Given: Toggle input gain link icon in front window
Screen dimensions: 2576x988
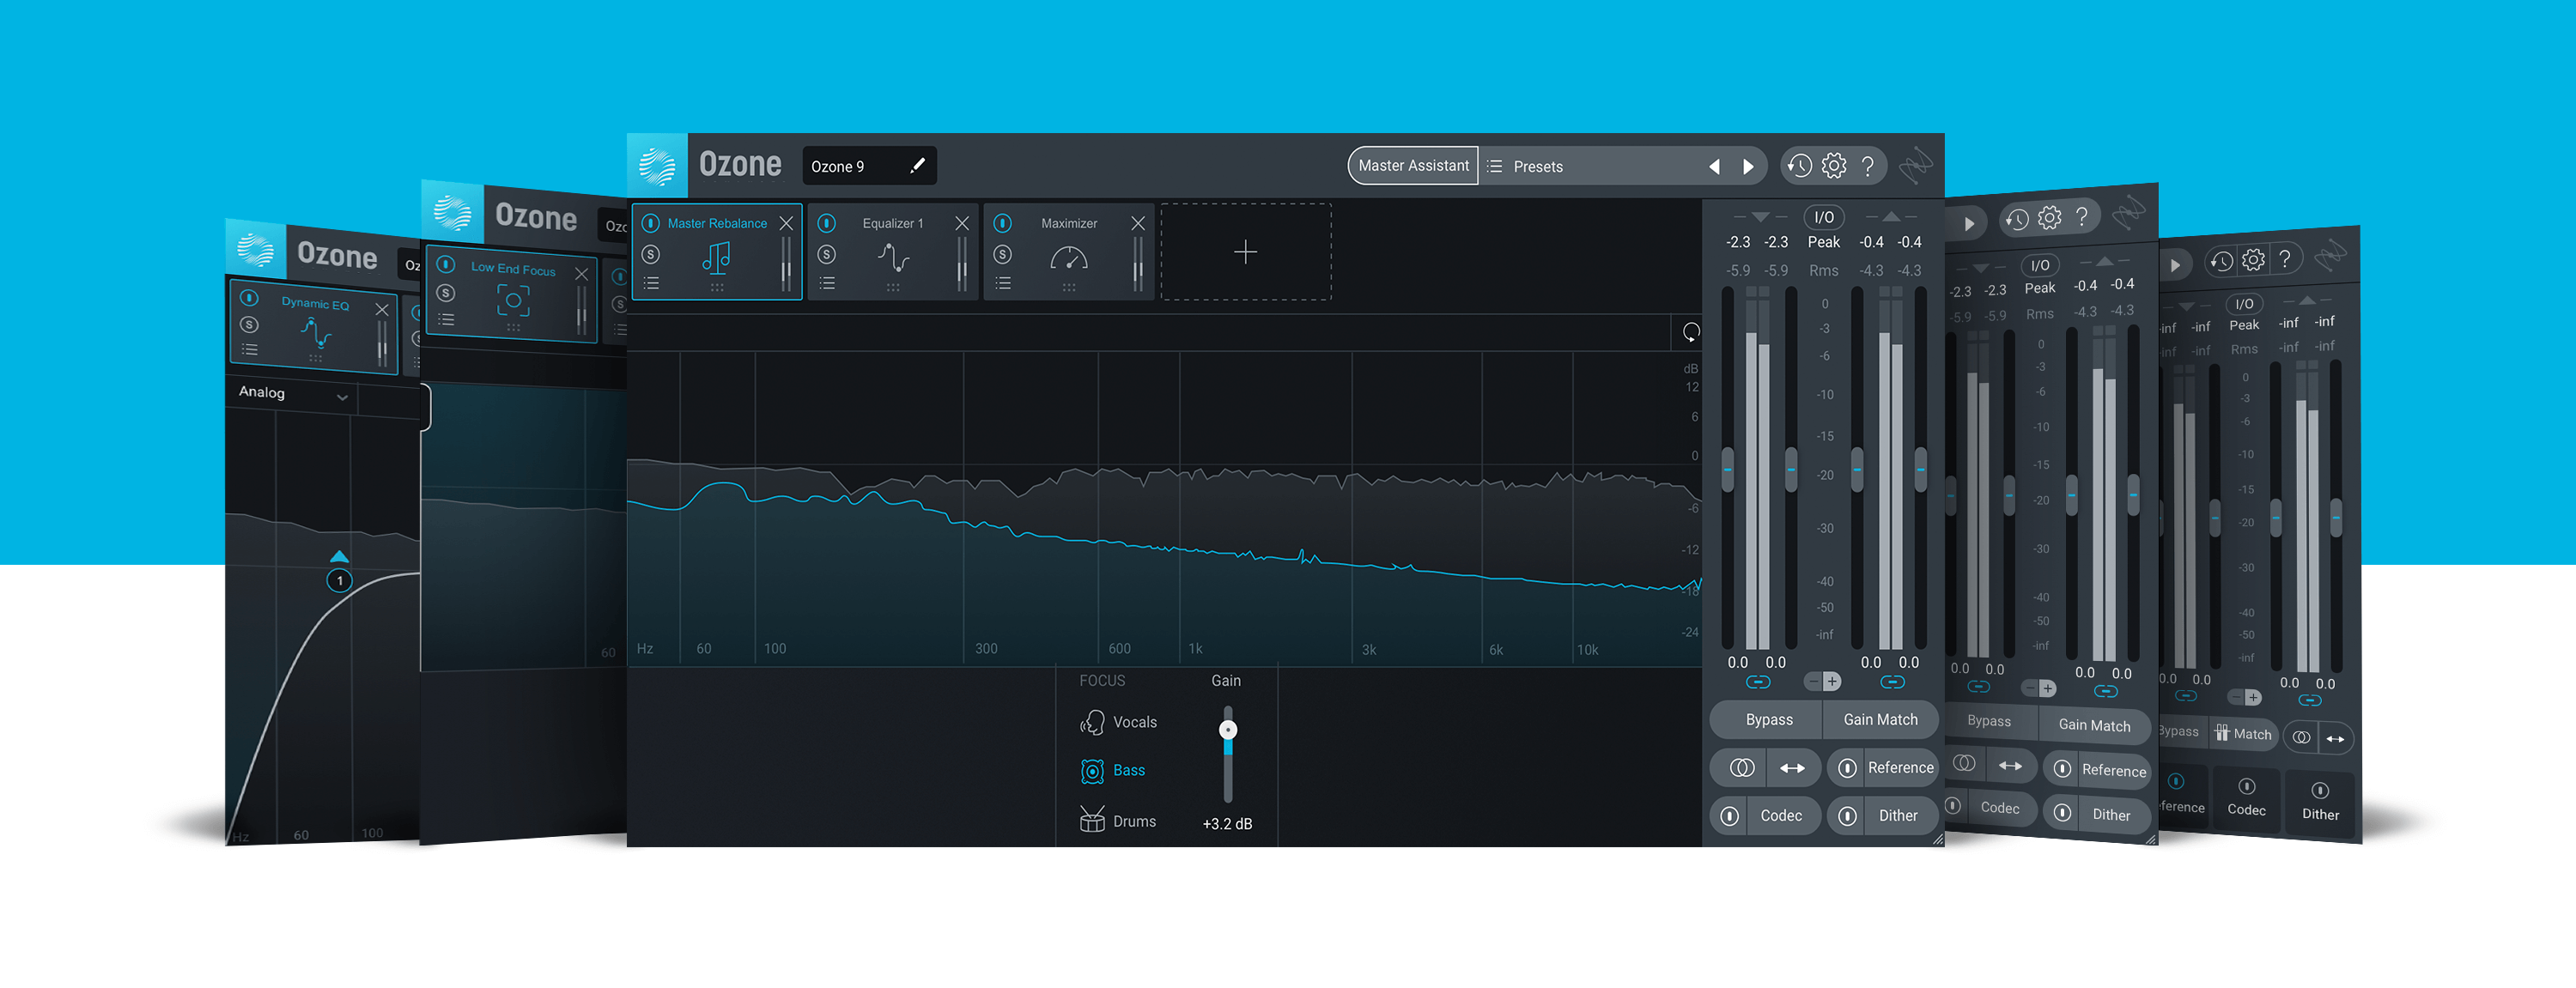Looking at the screenshot, I should 1758,682.
